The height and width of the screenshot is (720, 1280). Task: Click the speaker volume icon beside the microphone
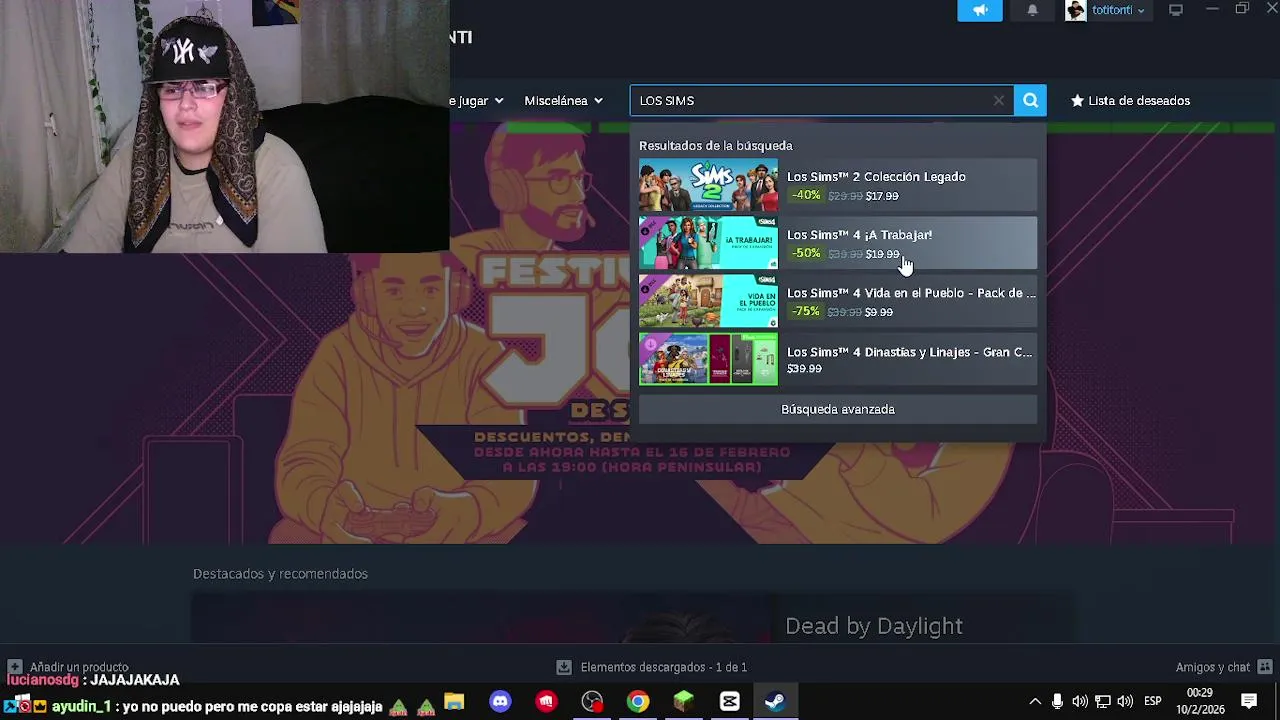1080,701
